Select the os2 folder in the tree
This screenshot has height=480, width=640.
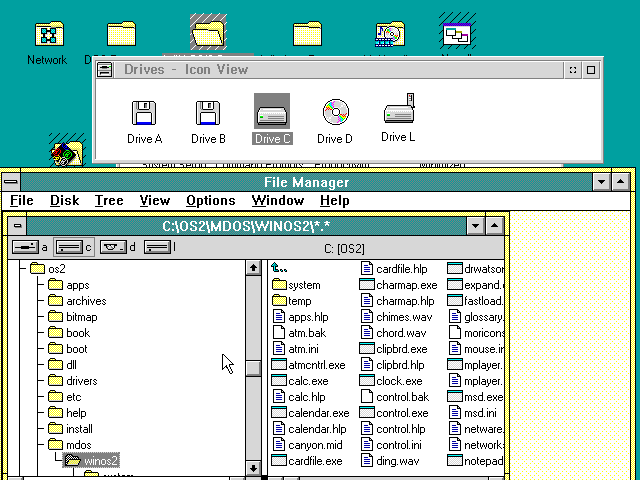[48, 269]
